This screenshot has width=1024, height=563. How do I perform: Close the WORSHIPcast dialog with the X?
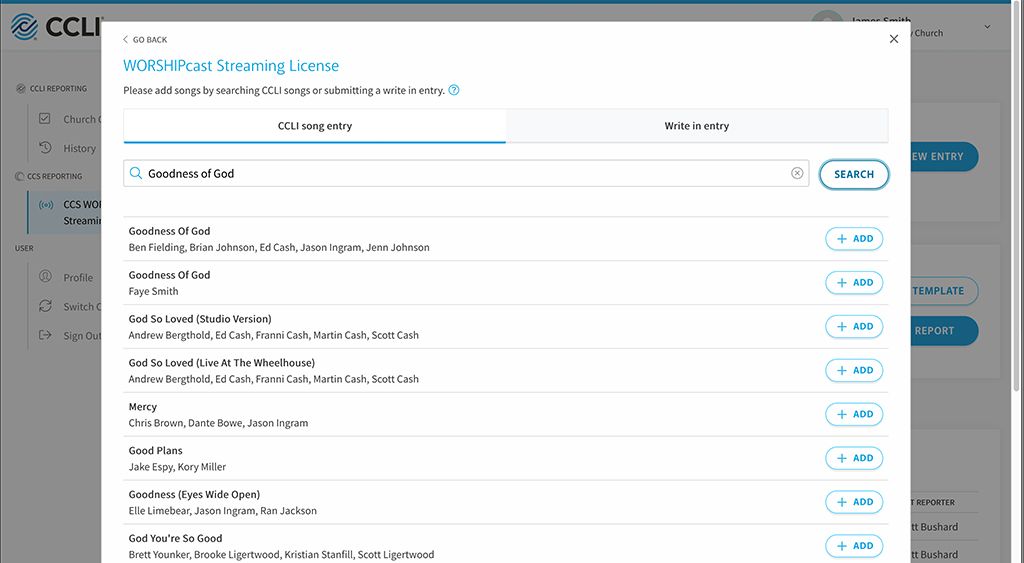pyautogui.click(x=894, y=39)
